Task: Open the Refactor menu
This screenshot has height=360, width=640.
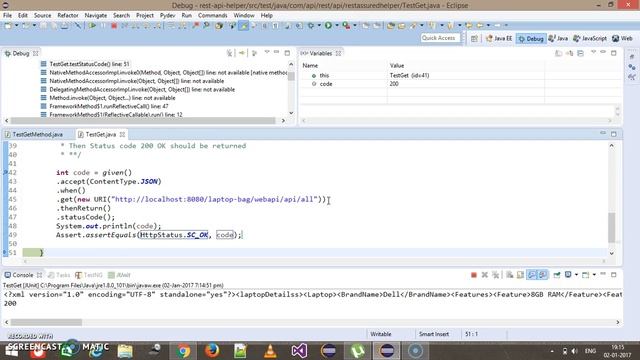Action: click(x=68, y=16)
